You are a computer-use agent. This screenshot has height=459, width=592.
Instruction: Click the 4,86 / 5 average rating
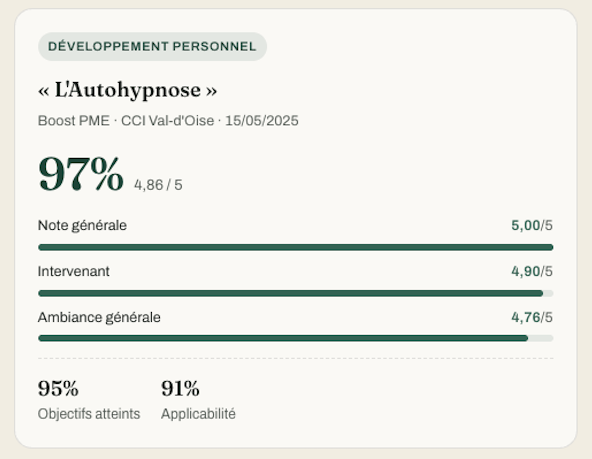click(x=158, y=185)
